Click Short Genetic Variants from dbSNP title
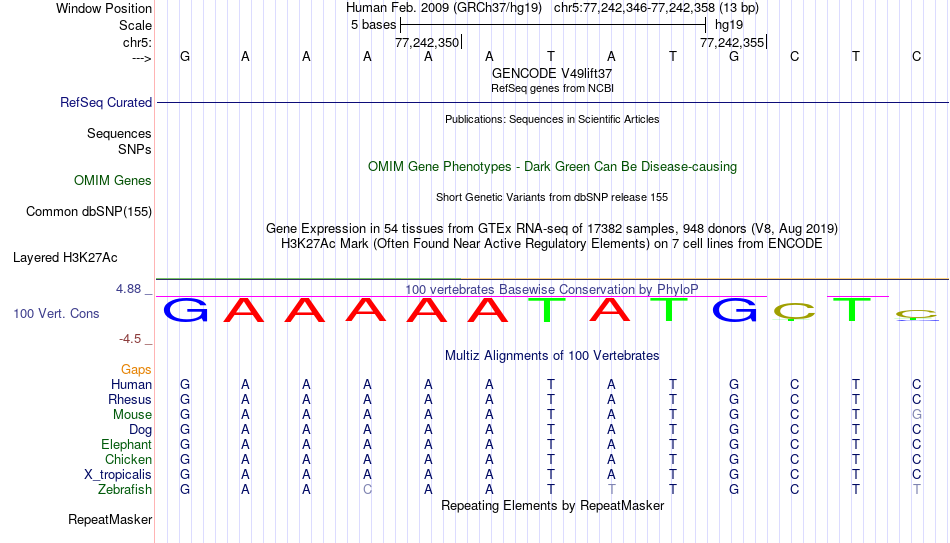Image resolution: width=950 pixels, height=543 pixels. (x=552, y=198)
